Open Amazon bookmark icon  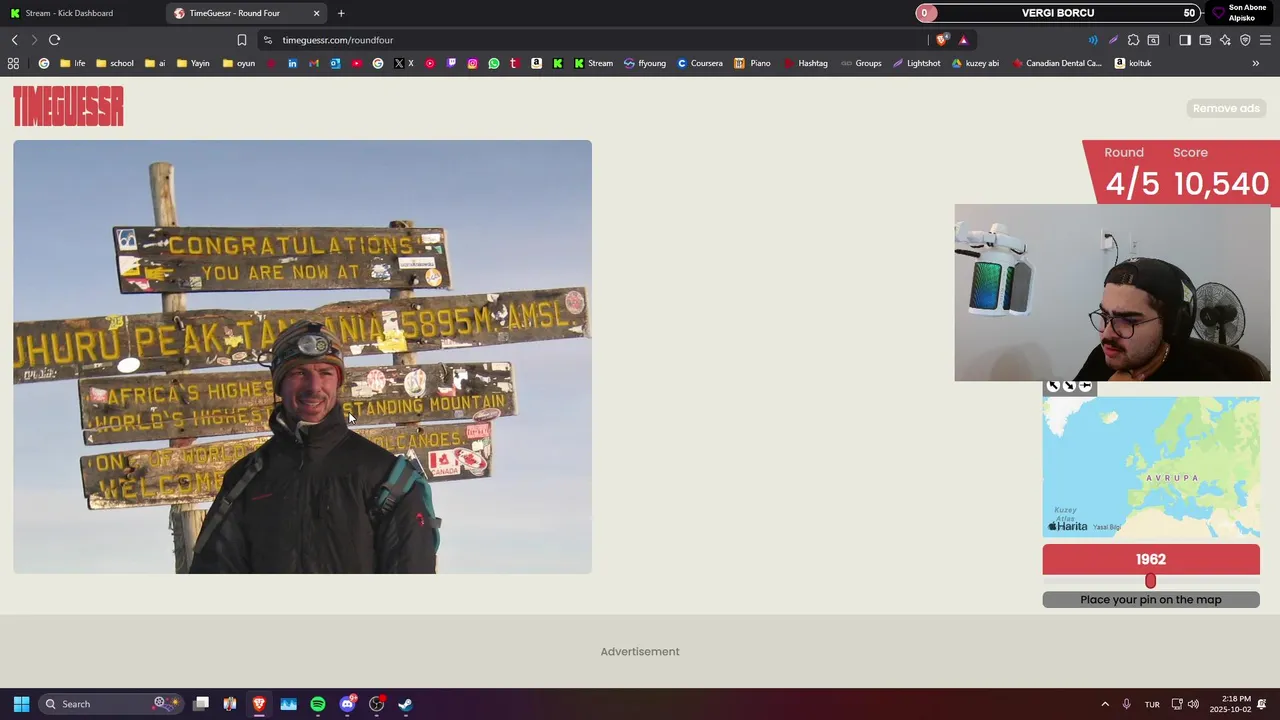click(x=536, y=63)
